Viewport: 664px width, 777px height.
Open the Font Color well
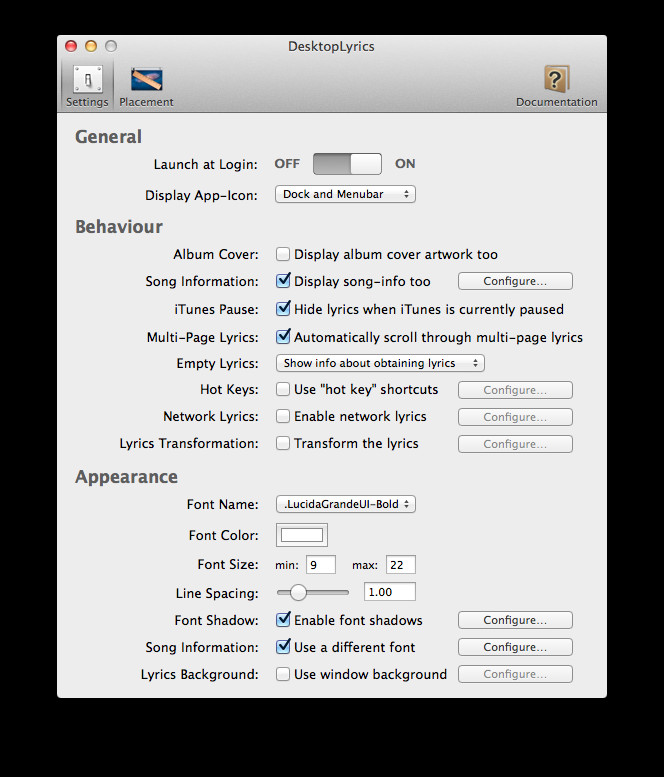click(x=302, y=535)
